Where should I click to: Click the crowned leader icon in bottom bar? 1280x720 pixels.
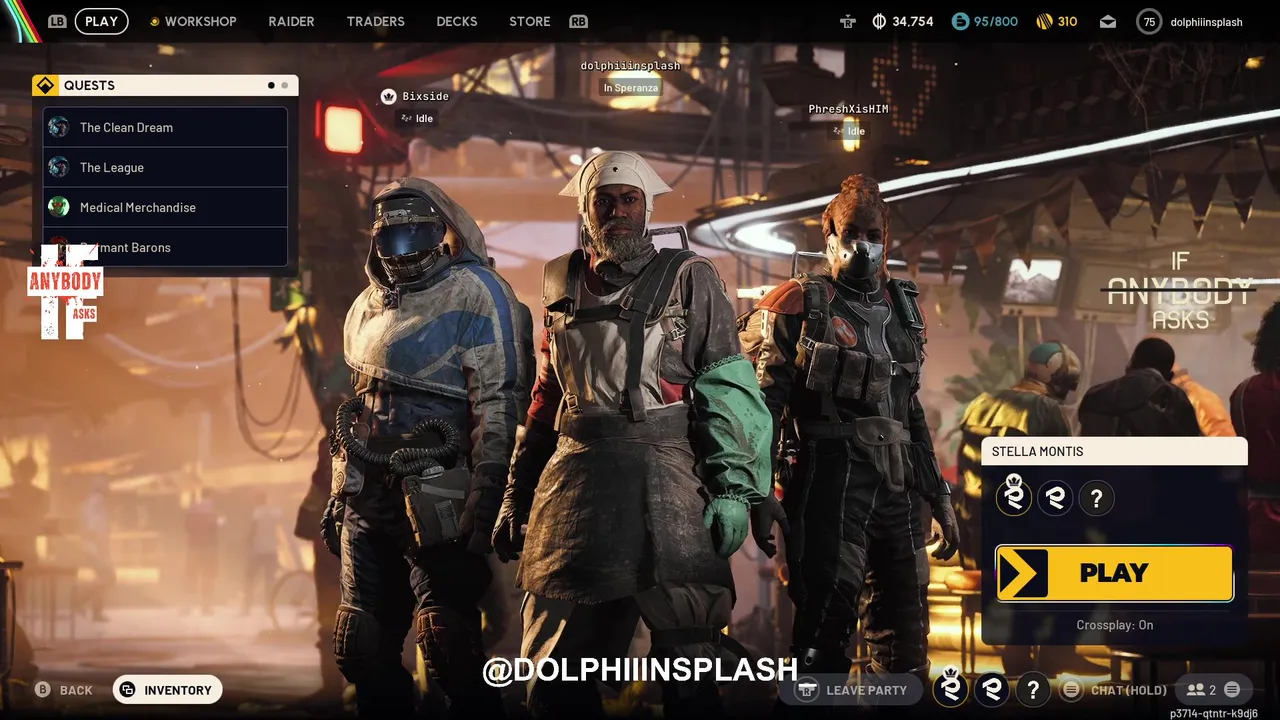pyautogui.click(x=951, y=688)
